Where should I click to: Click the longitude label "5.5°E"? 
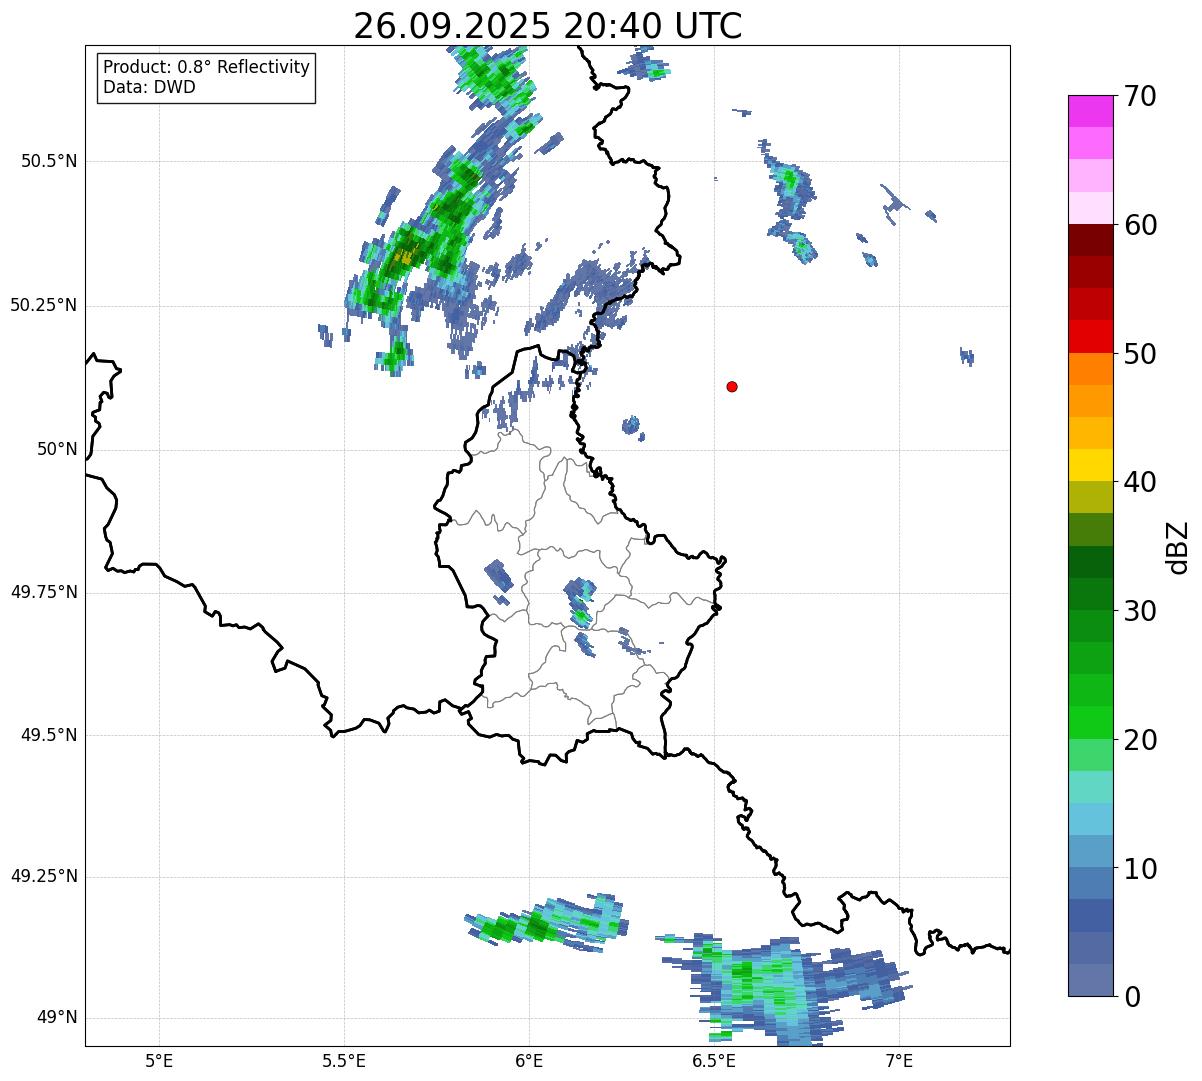tap(344, 1061)
